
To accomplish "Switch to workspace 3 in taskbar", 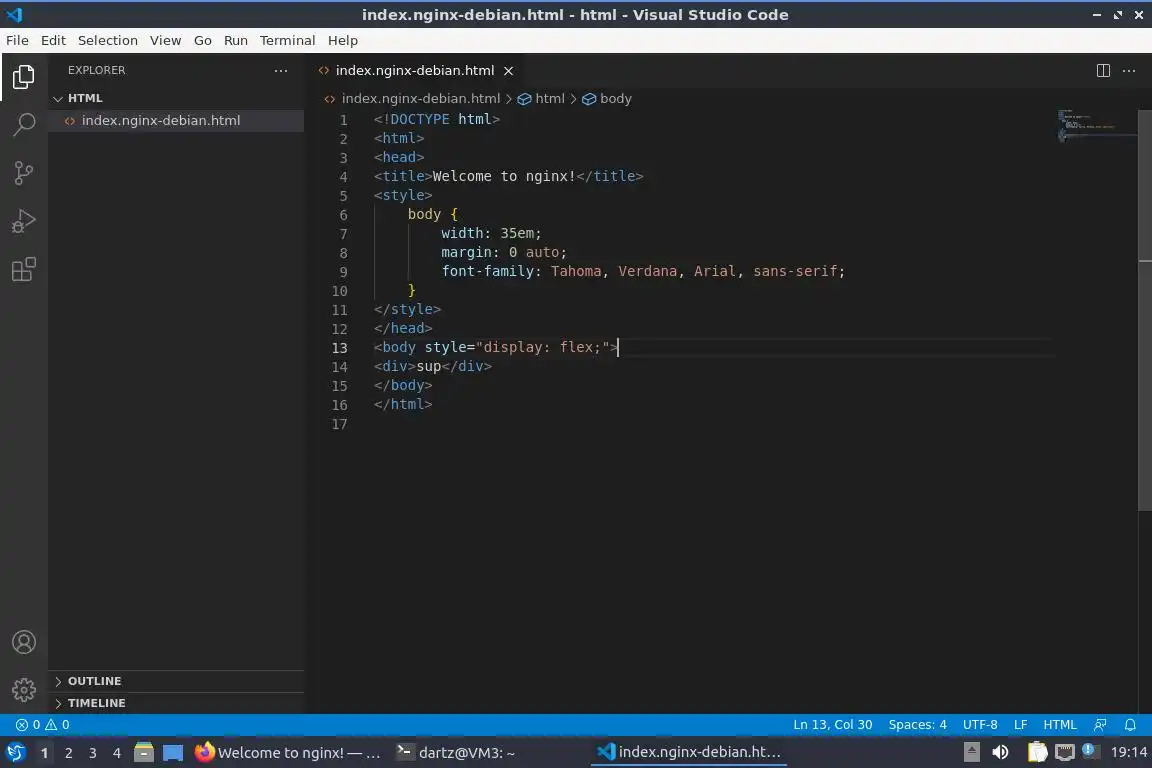I will pos(93,753).
